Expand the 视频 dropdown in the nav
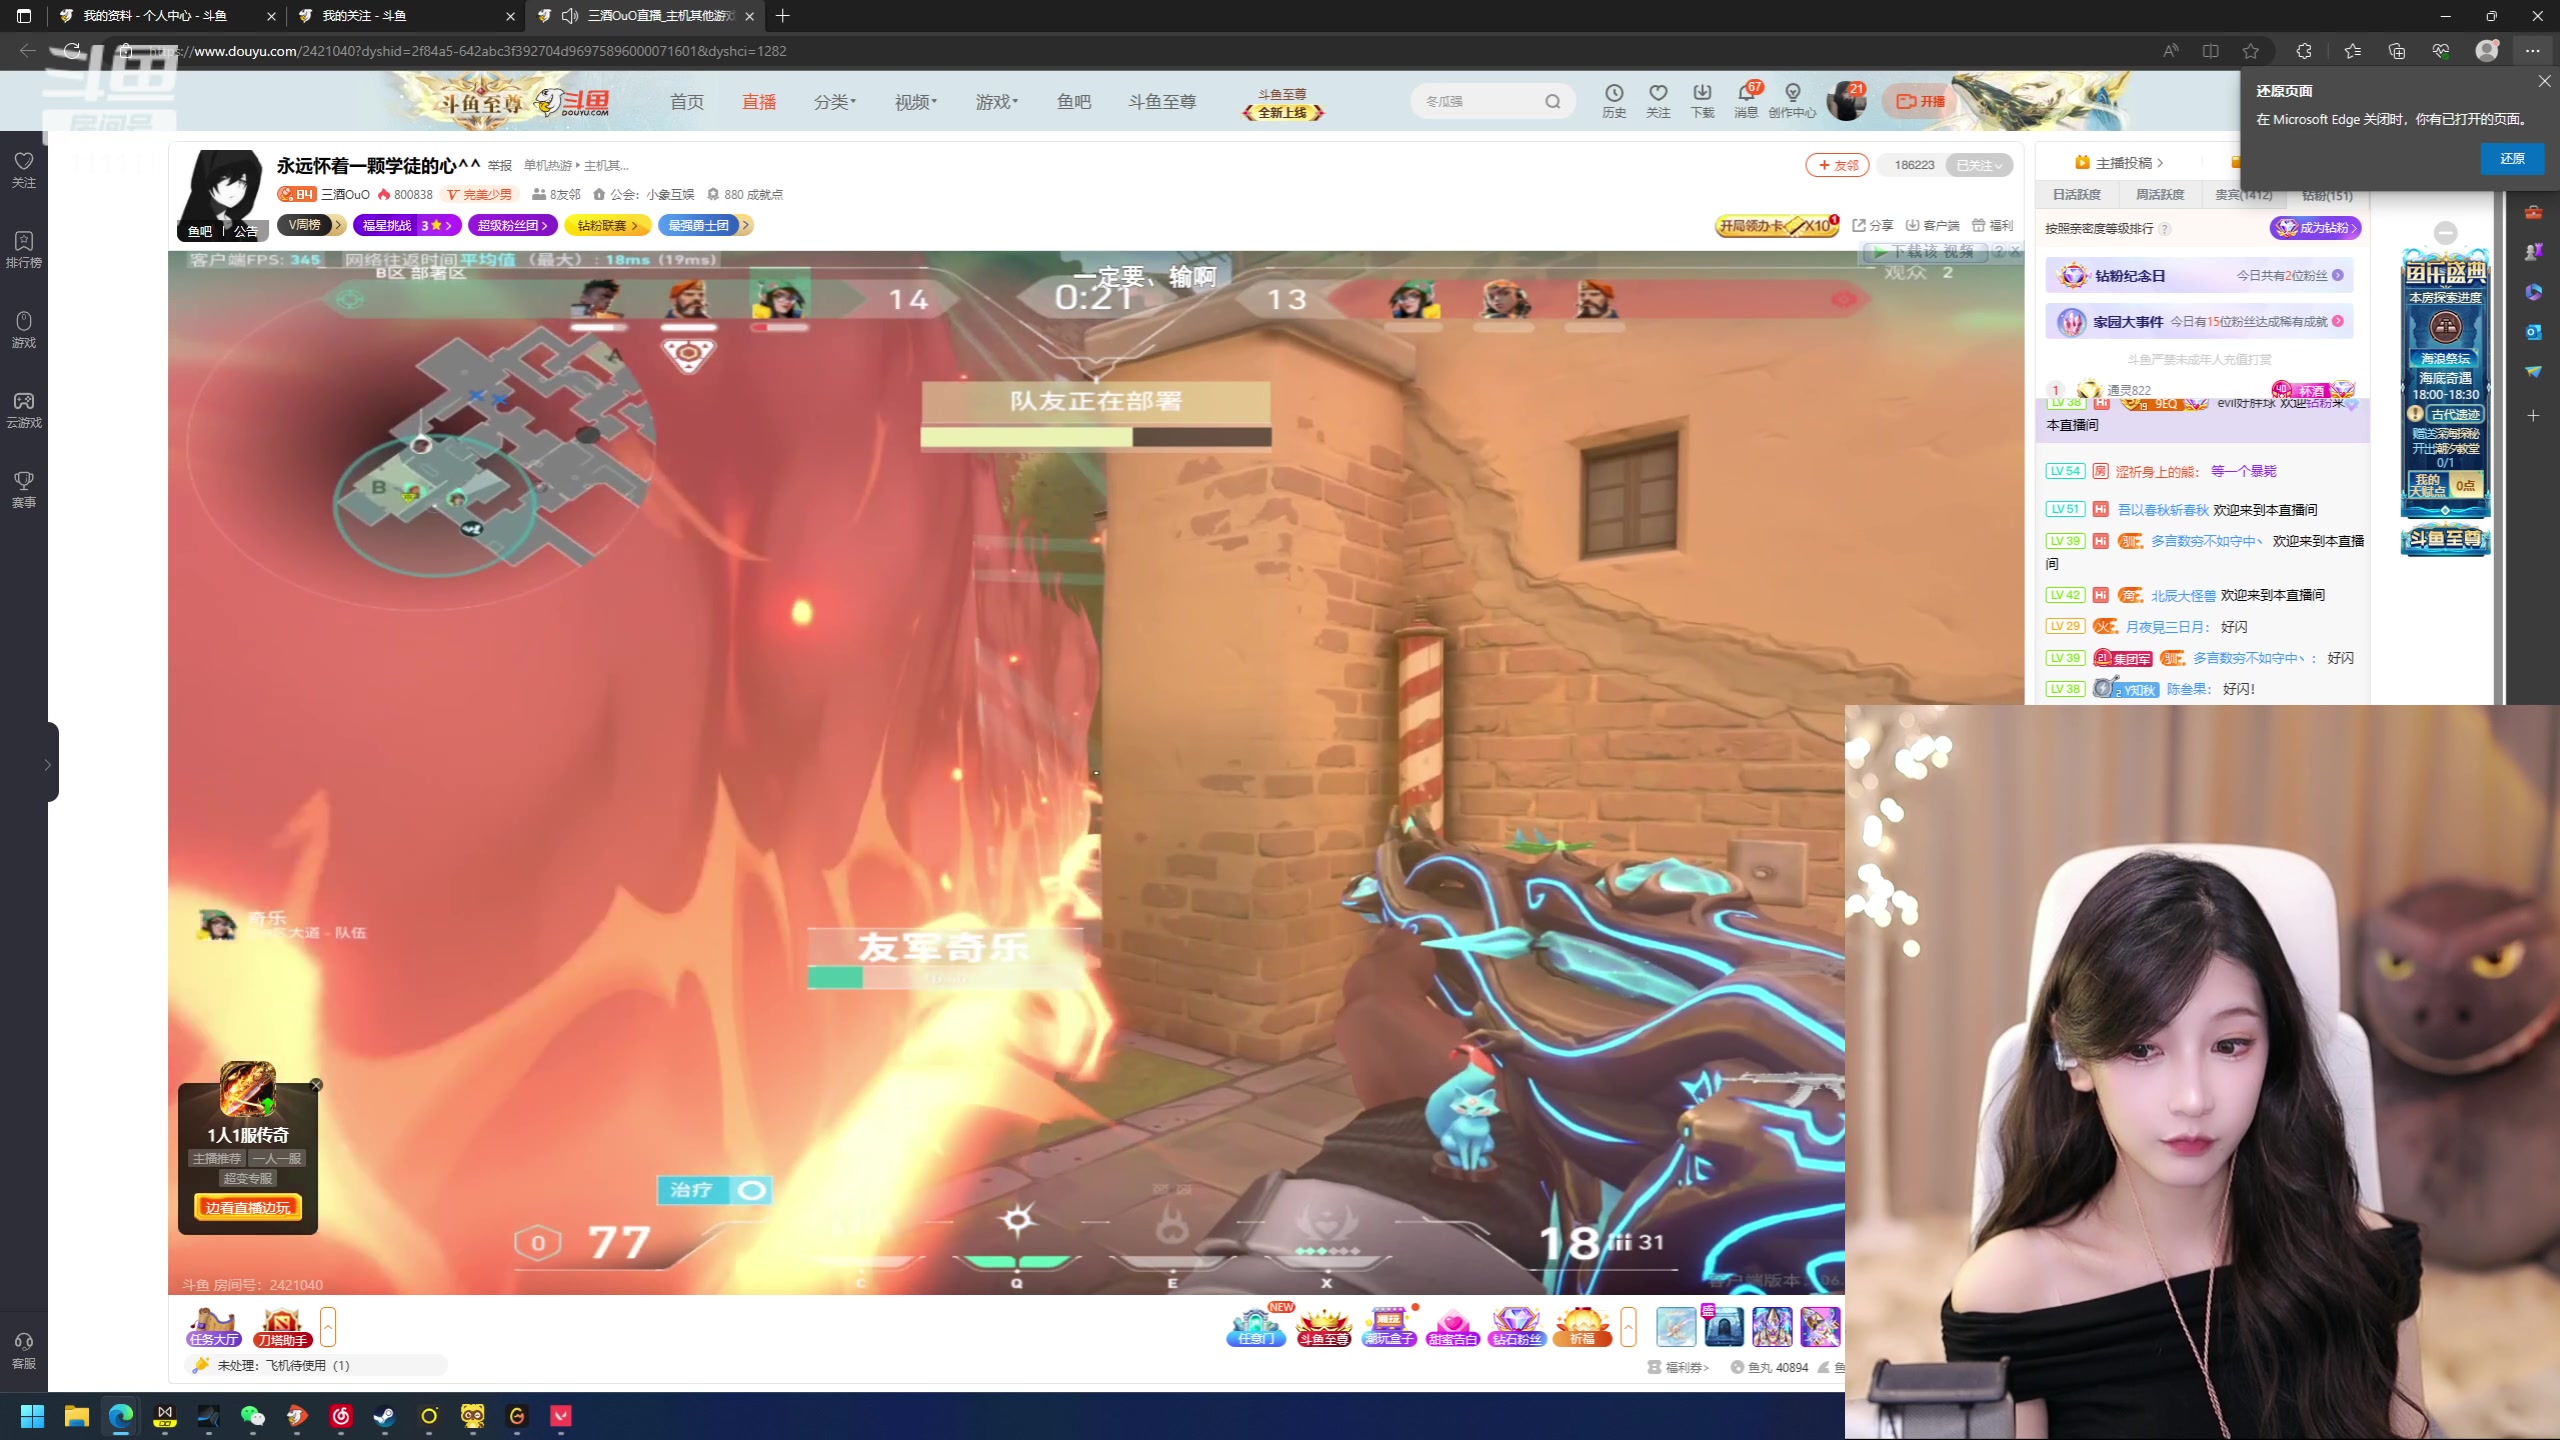Screen dimensions: 2560x1440 915,101
